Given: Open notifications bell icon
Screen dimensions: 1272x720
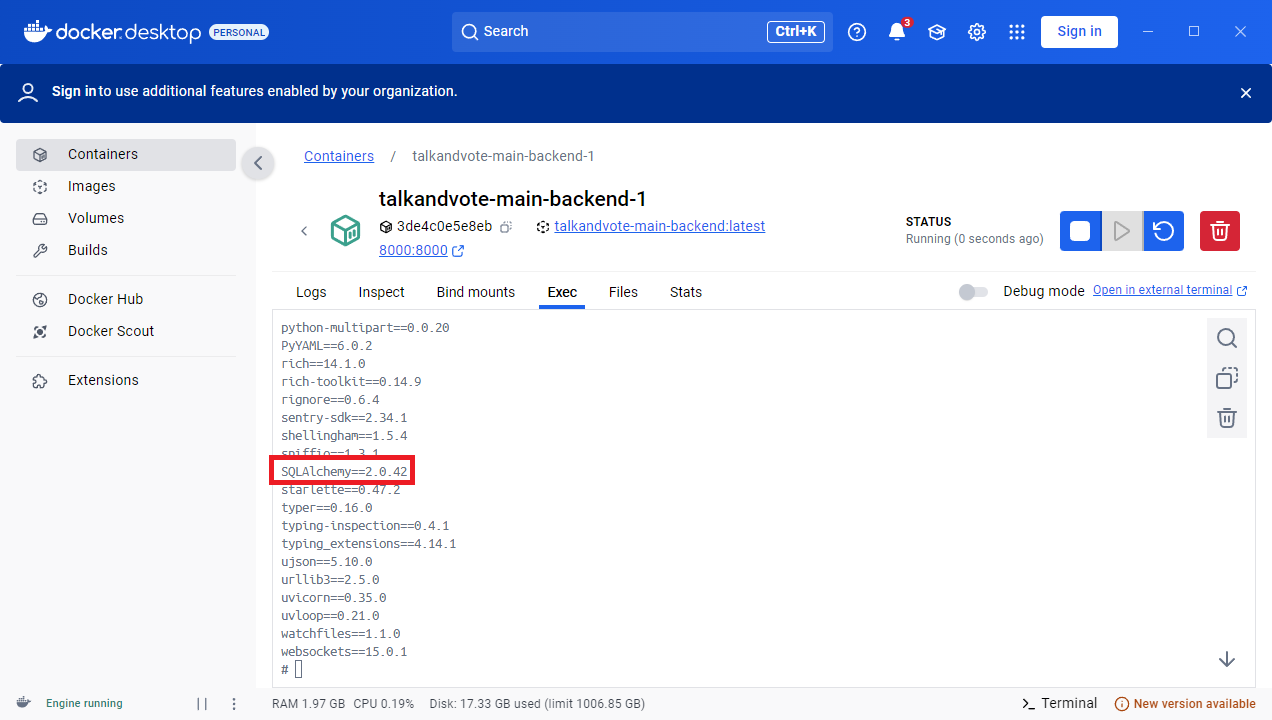Looking at the screenshot, I should click(x=897, y=32).
